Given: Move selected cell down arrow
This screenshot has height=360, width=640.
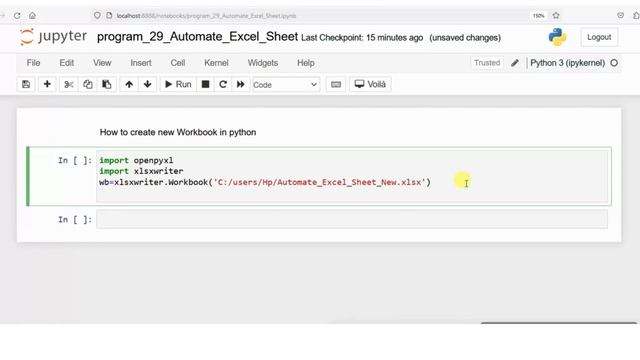Looking at the screenshot, I should coord(147,84).
